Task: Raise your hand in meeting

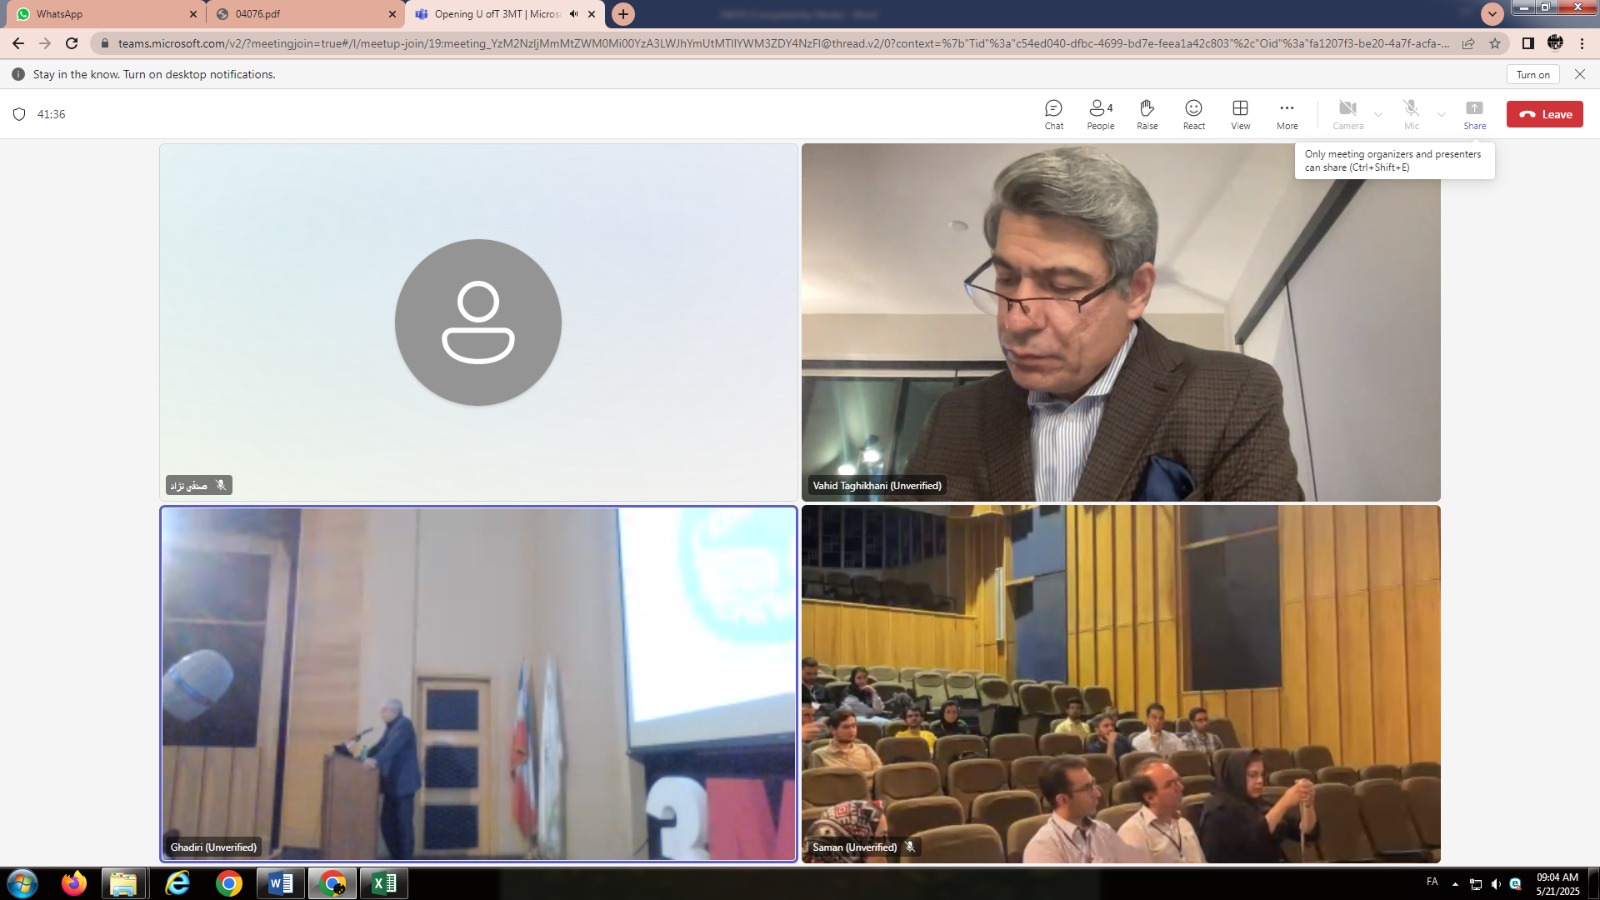Action: tap(1147, 114)
